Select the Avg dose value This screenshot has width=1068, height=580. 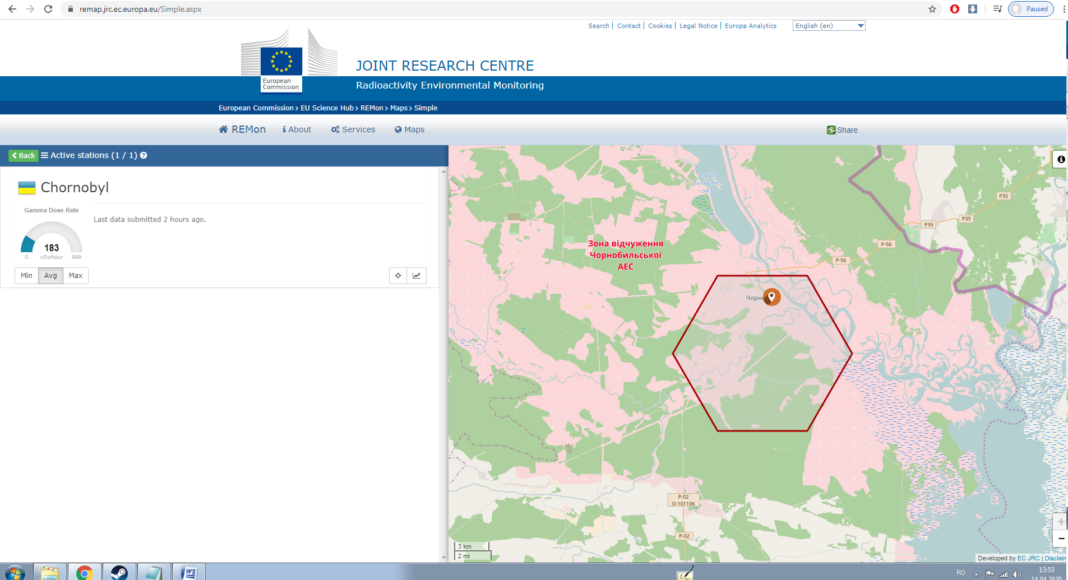tap(50, 276)
